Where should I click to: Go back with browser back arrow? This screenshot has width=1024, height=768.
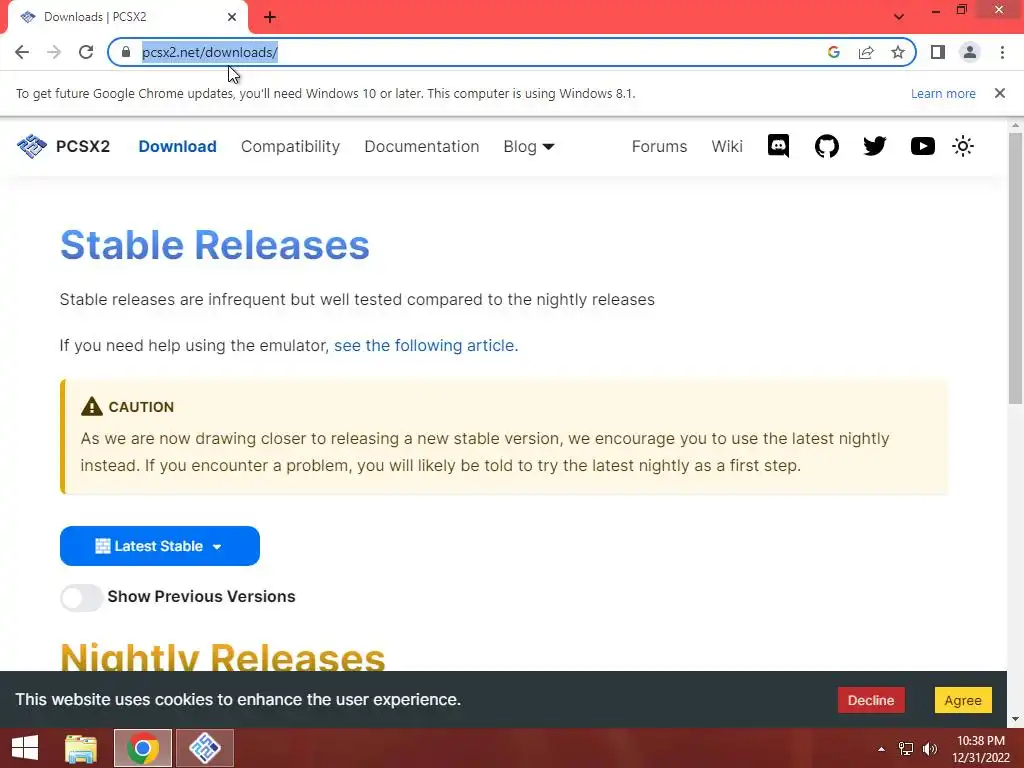click(22, 52)
